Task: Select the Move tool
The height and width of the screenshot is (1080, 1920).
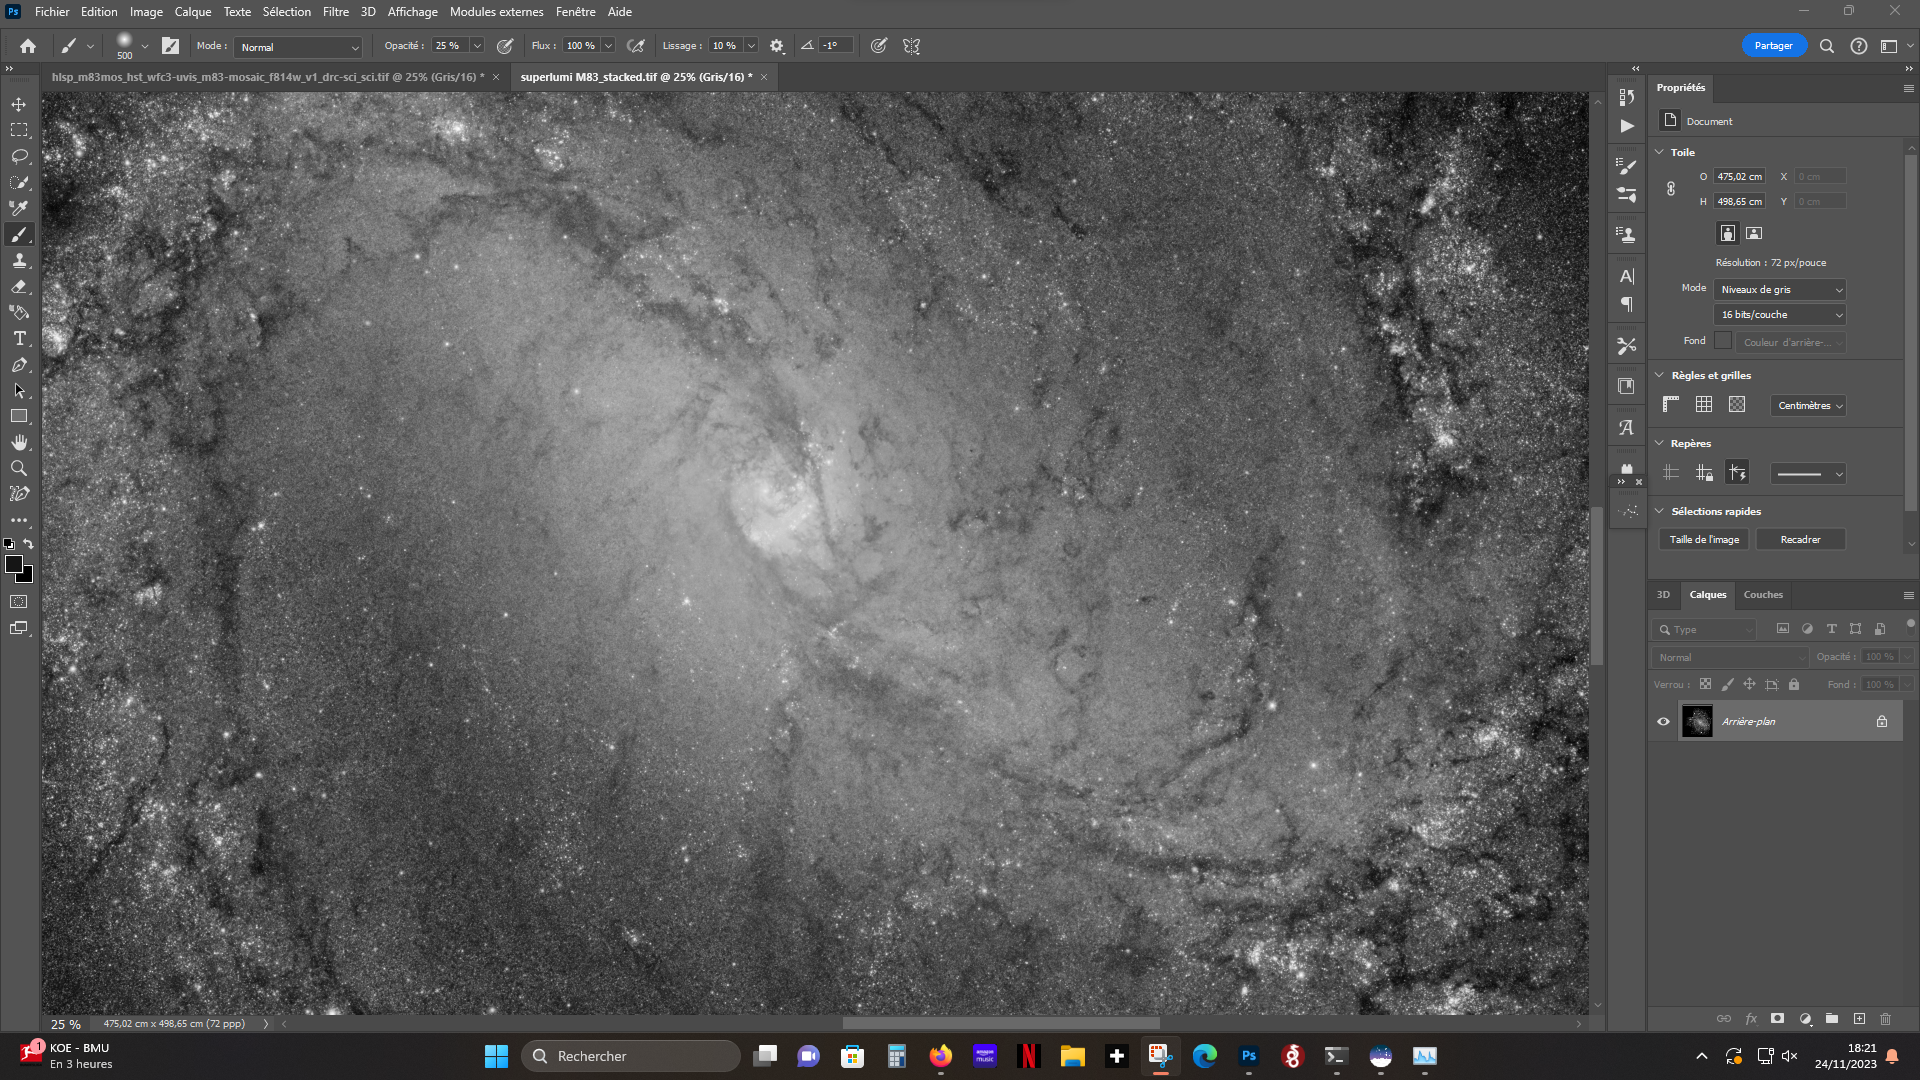Action: pos(19,104)
